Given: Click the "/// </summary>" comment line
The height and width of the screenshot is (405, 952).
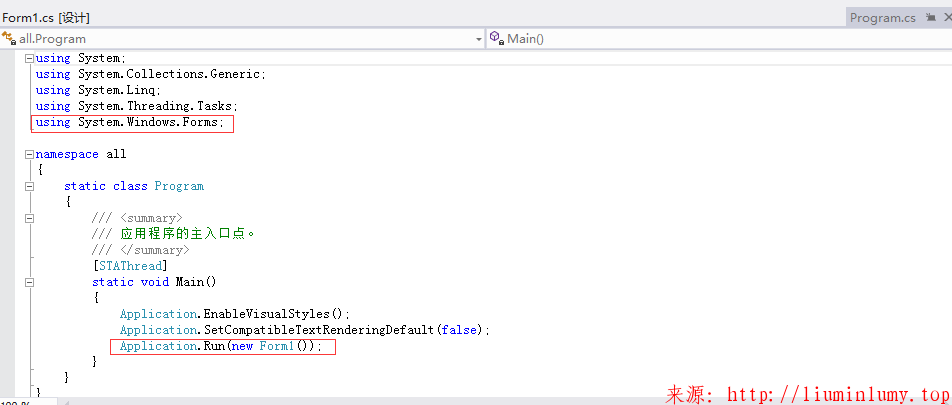Looking at the screenshot, I should click(141, 250).
